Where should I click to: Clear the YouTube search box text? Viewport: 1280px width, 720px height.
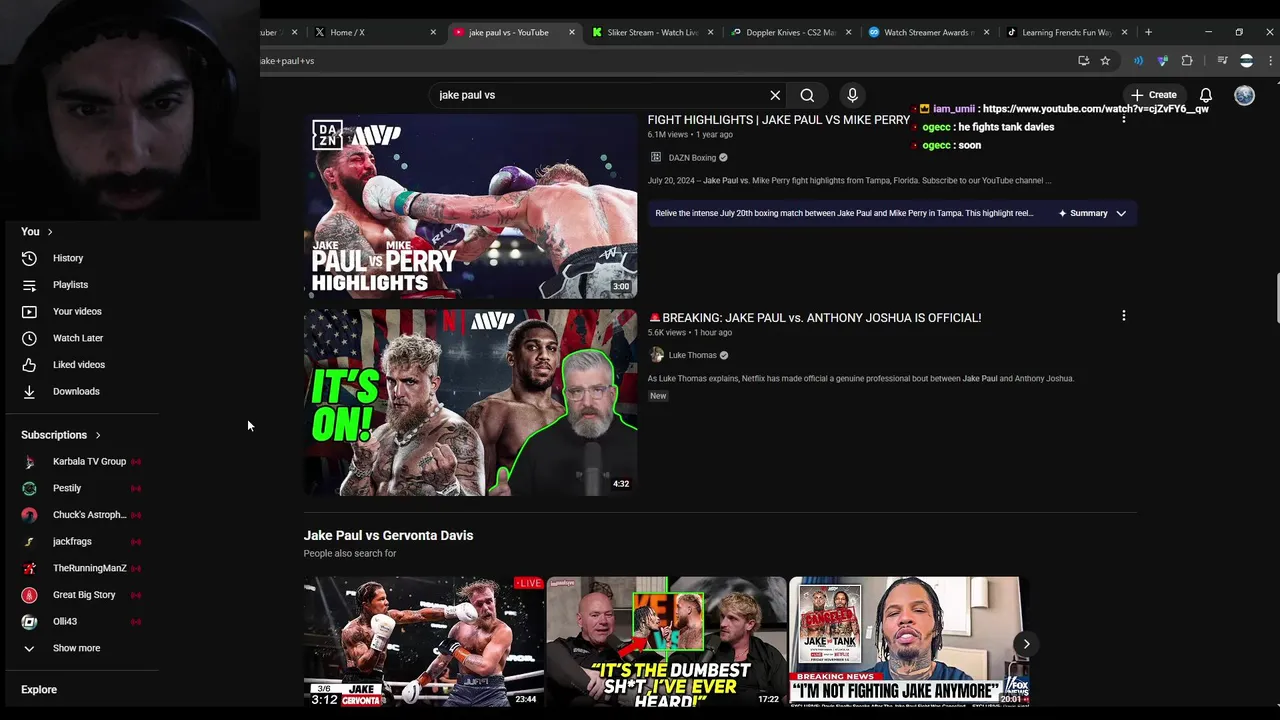775,95
